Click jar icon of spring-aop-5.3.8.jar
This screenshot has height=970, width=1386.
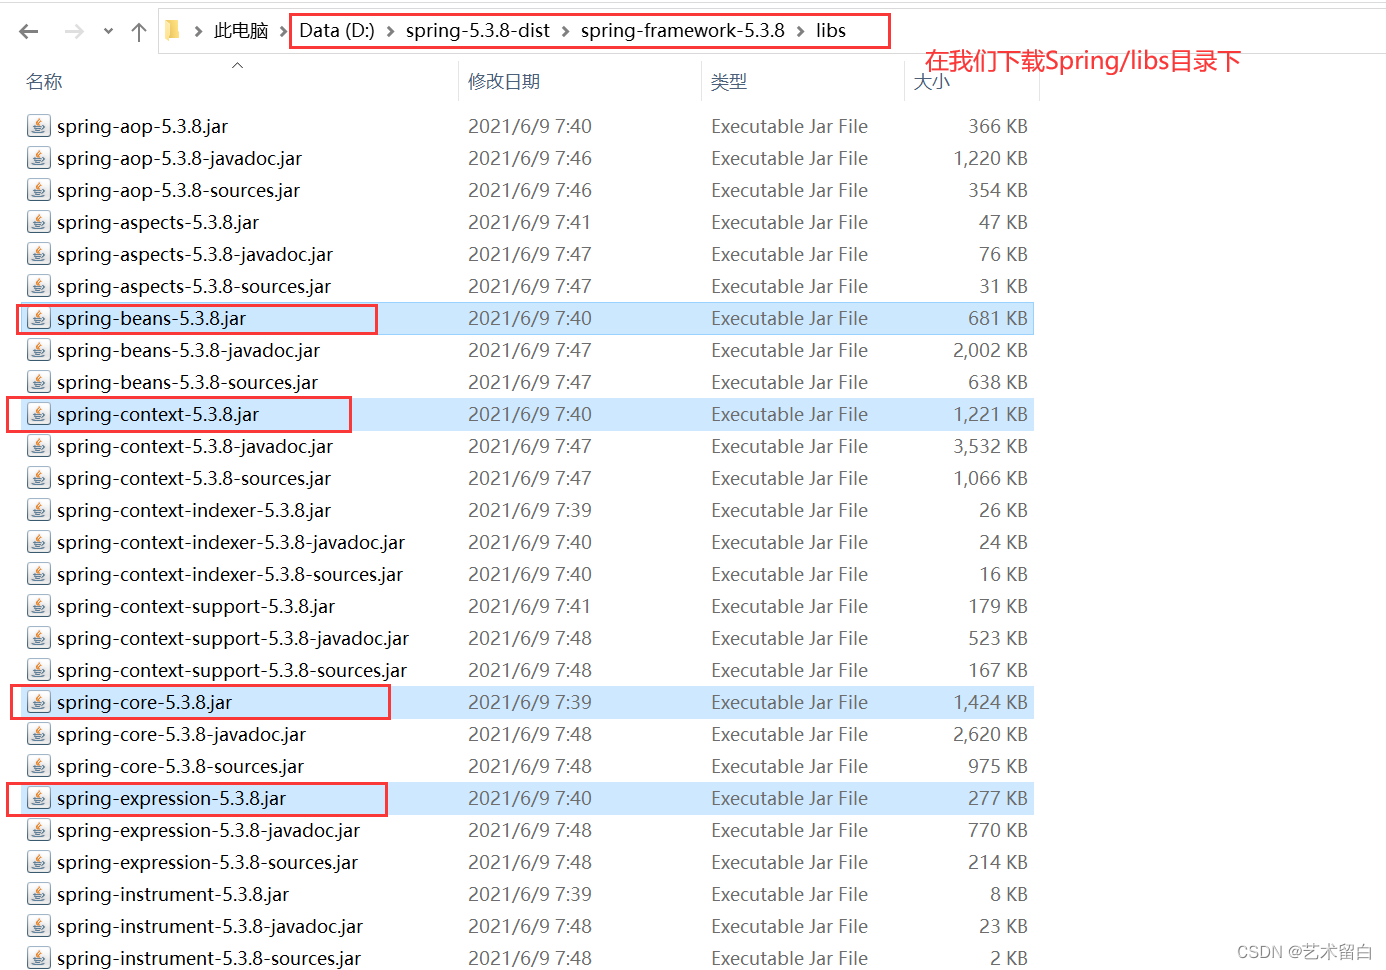pos(38,126)
